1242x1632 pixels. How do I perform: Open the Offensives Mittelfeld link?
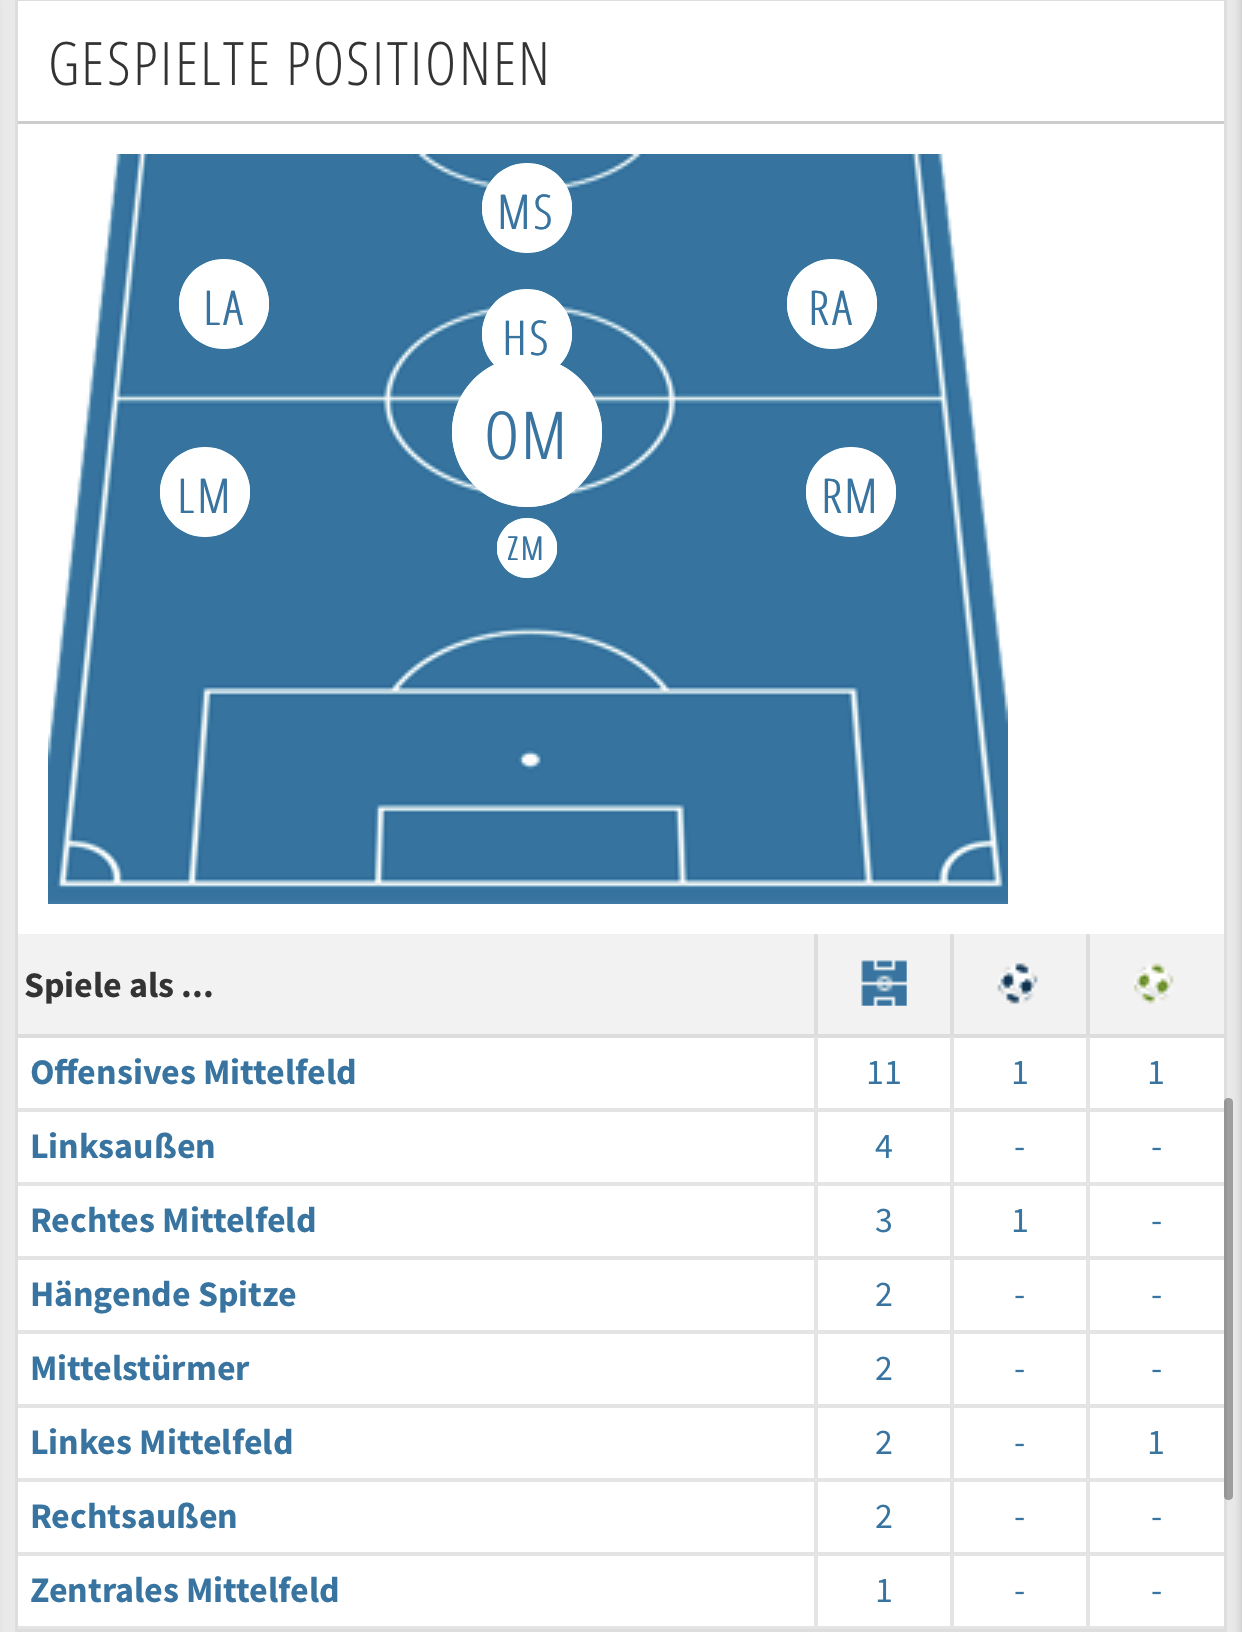(193, 1072)
